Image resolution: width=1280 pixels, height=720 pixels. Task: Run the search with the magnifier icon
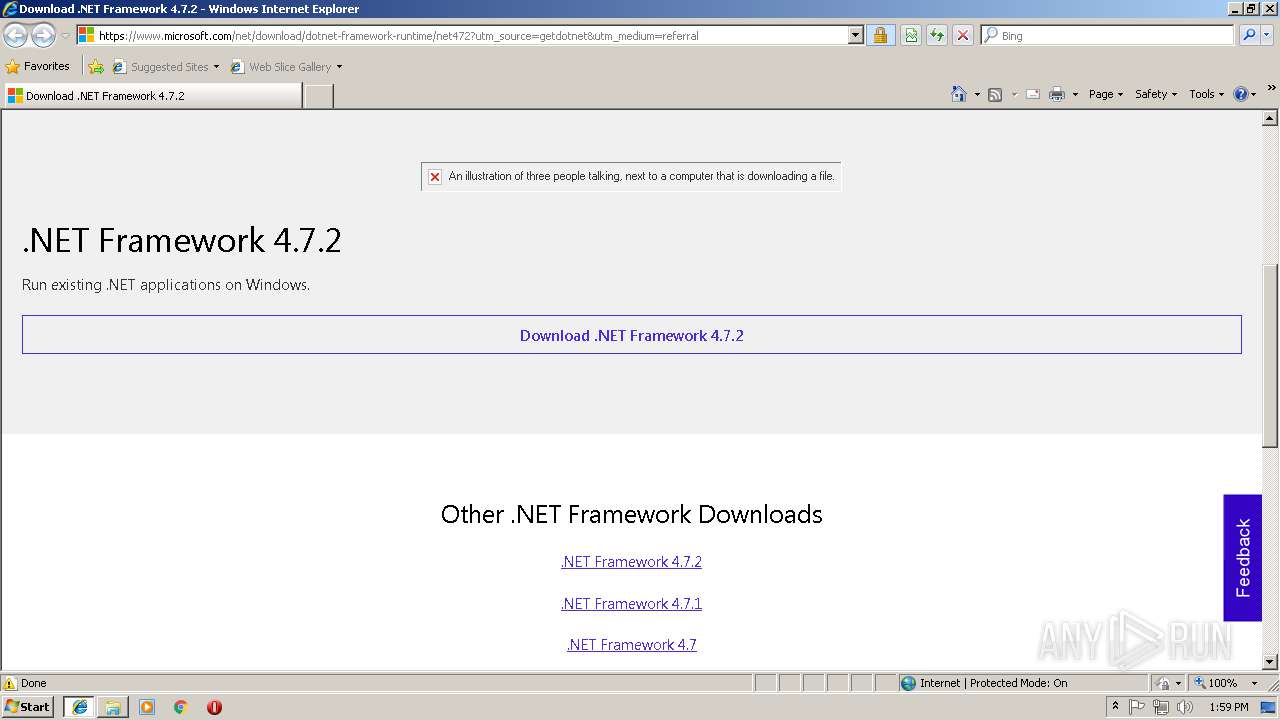1249,35
